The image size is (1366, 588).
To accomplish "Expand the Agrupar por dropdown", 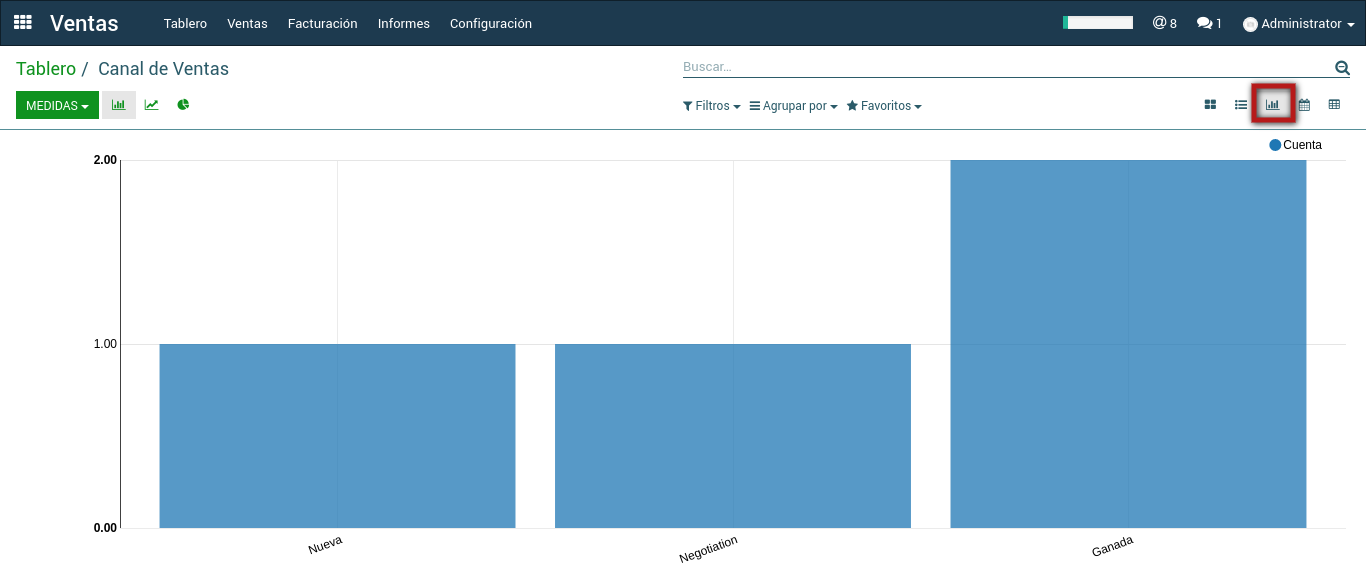I will (793, 106).
